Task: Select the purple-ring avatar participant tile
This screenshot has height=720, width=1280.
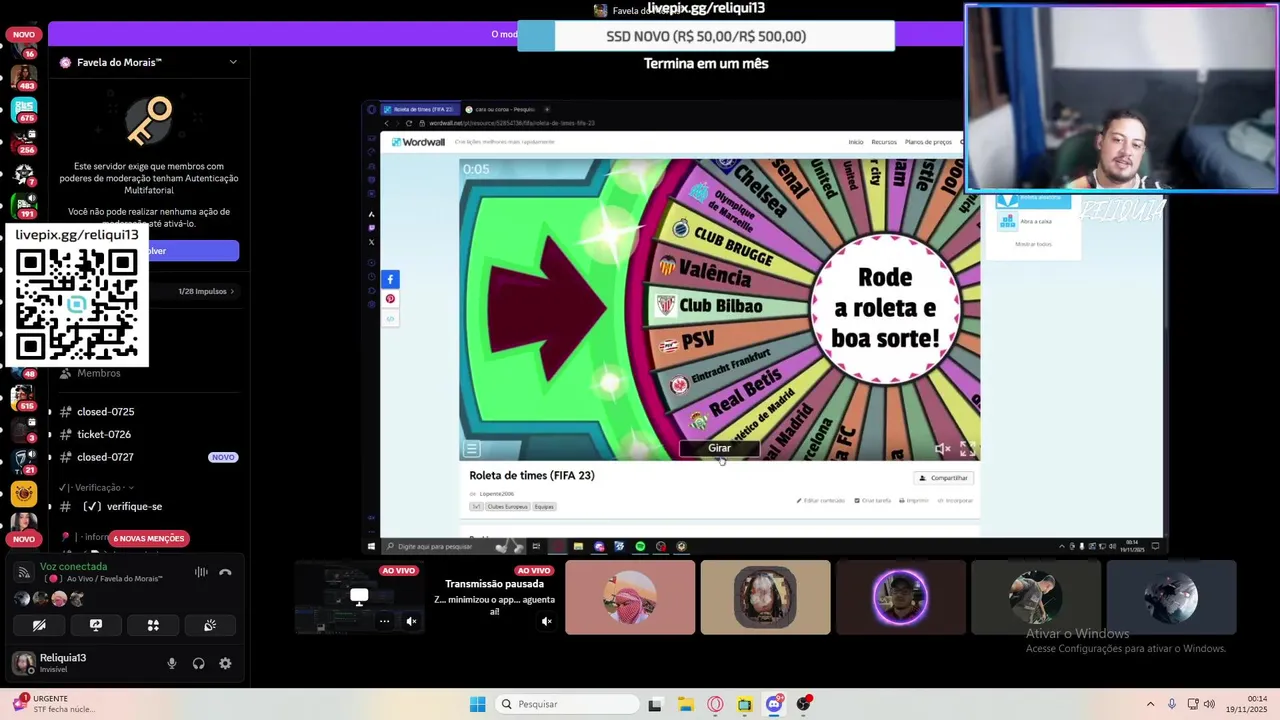Action: [900, 597]
